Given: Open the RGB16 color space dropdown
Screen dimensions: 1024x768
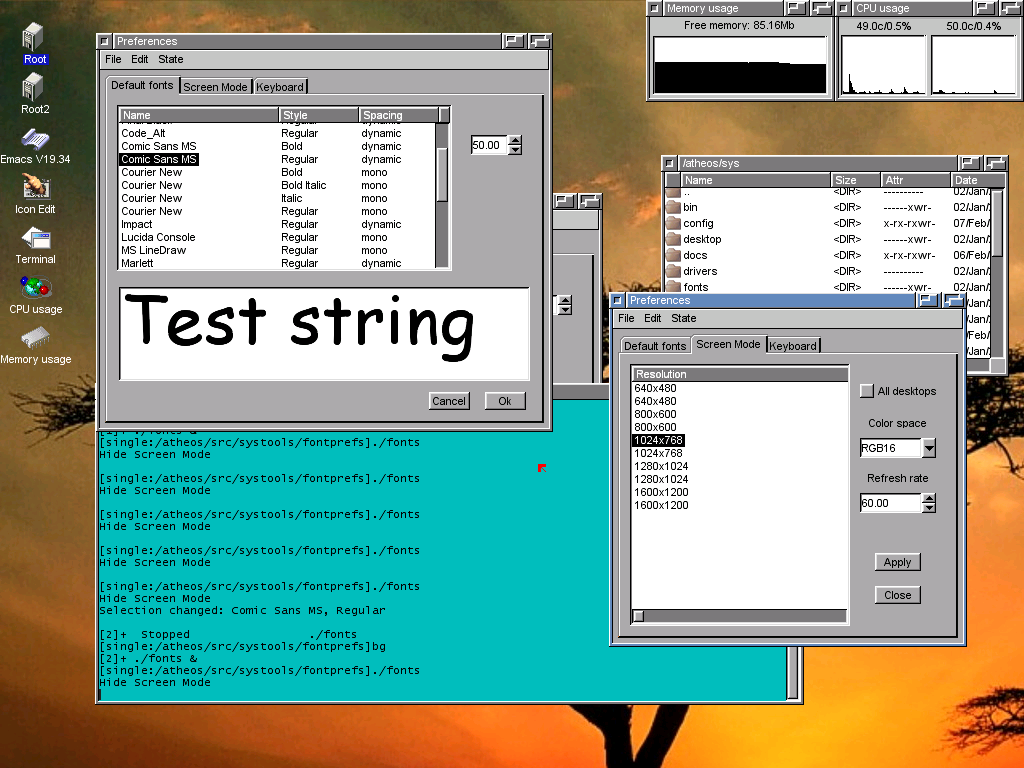Looking at the screenshot, I should (x=928, y=448).
